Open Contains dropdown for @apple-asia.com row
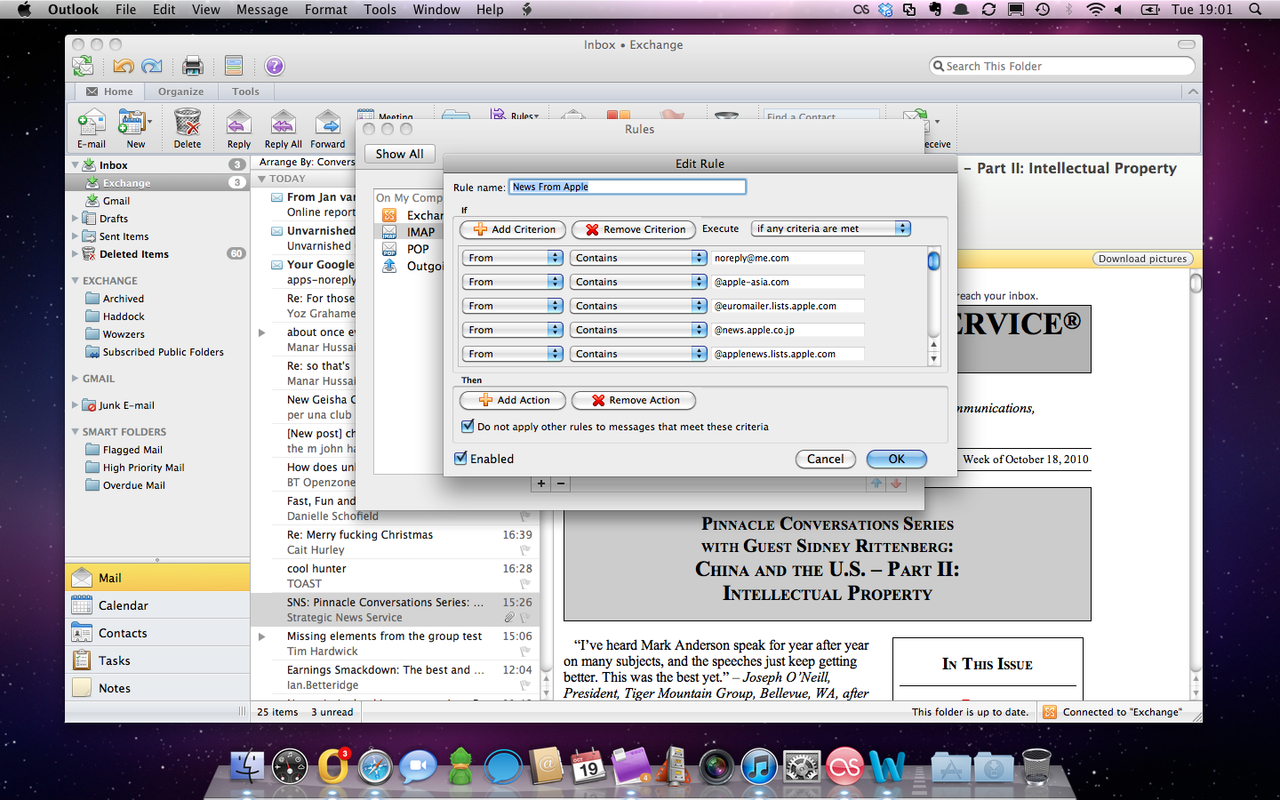 point(640,281)
